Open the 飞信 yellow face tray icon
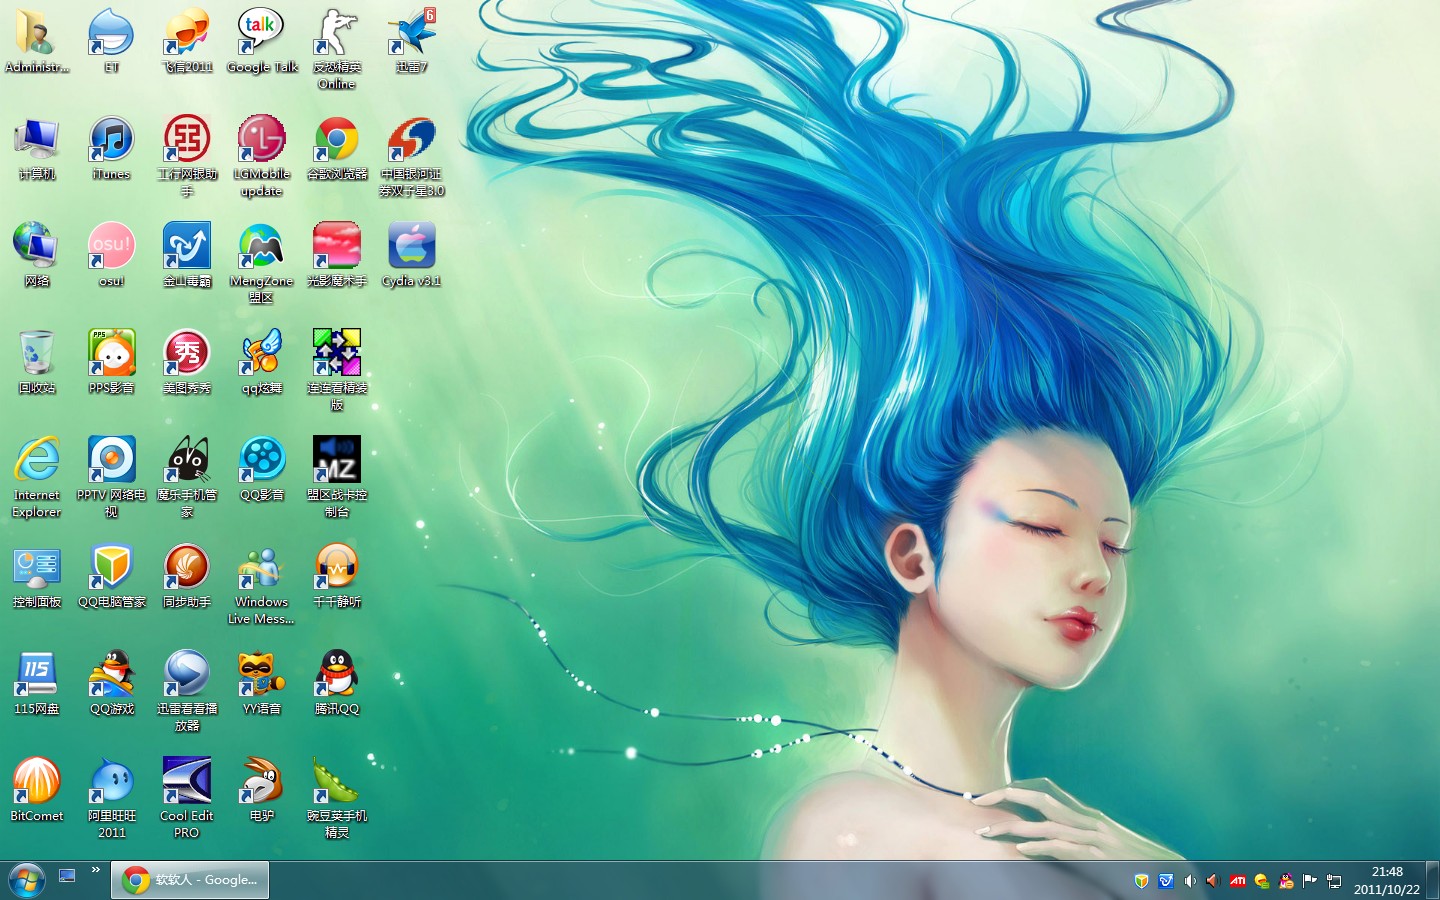 tap(1262, 881)
